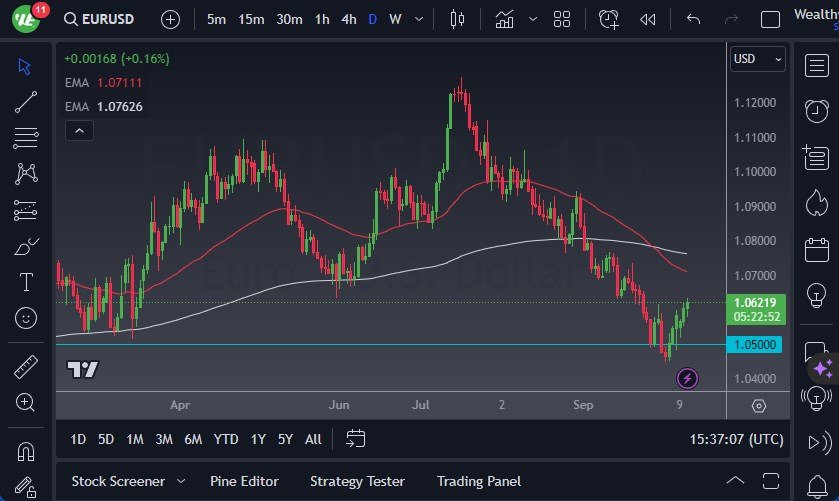Open the Fibonacci retracement tool
The width and height of the screenshot is (839, 501).
tap(26, 138)
